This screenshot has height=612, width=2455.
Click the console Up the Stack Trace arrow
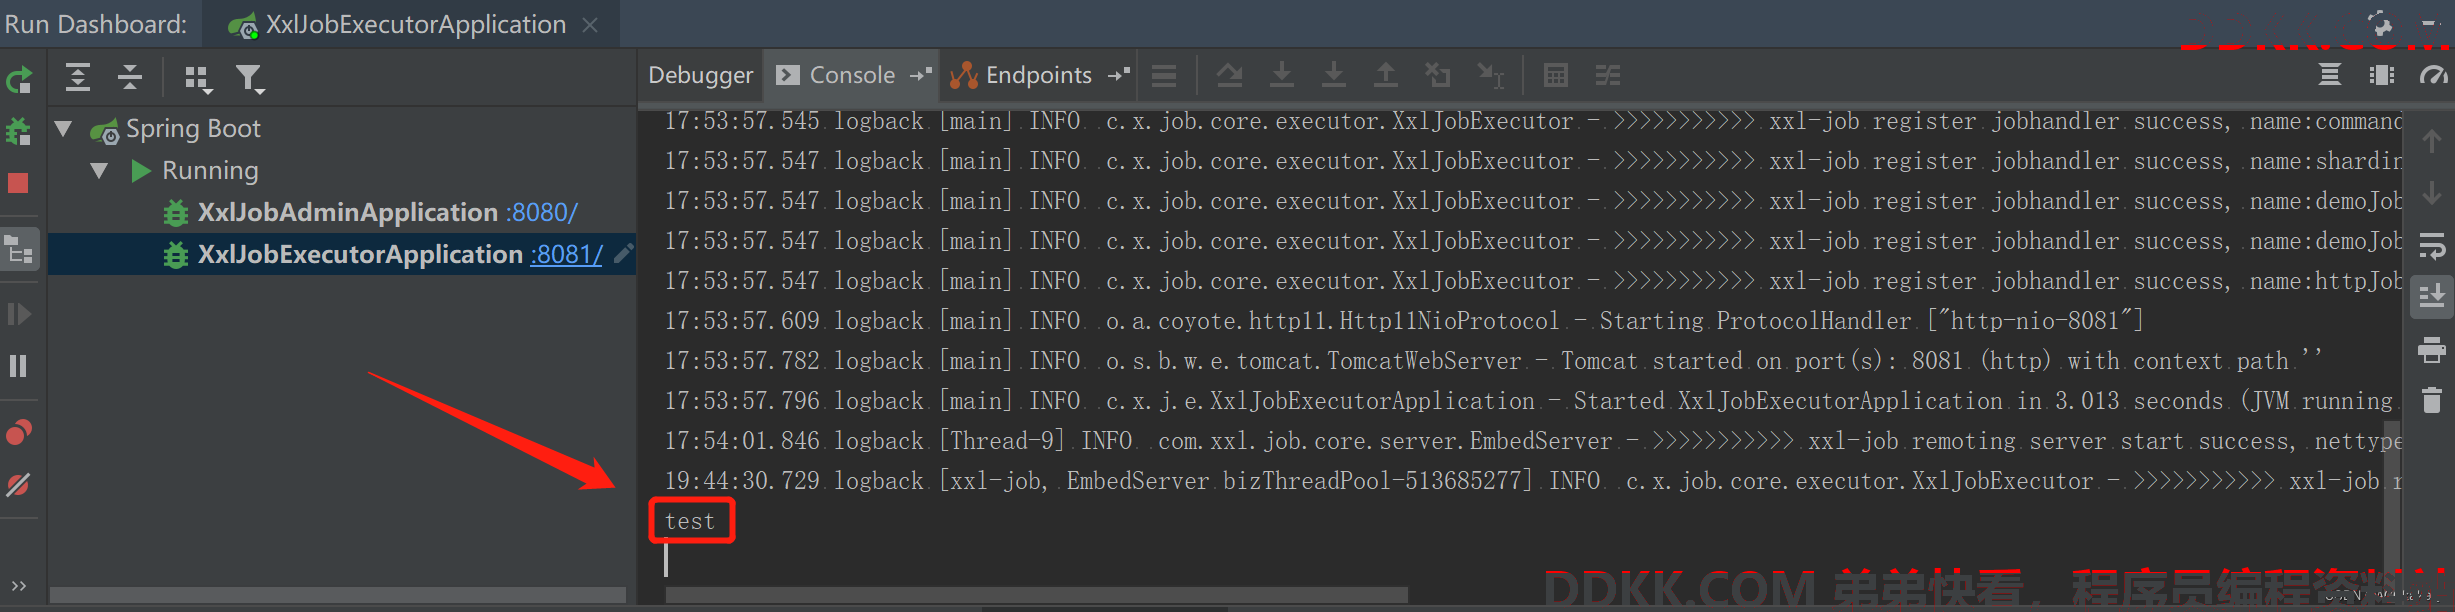click(2432, 141)
